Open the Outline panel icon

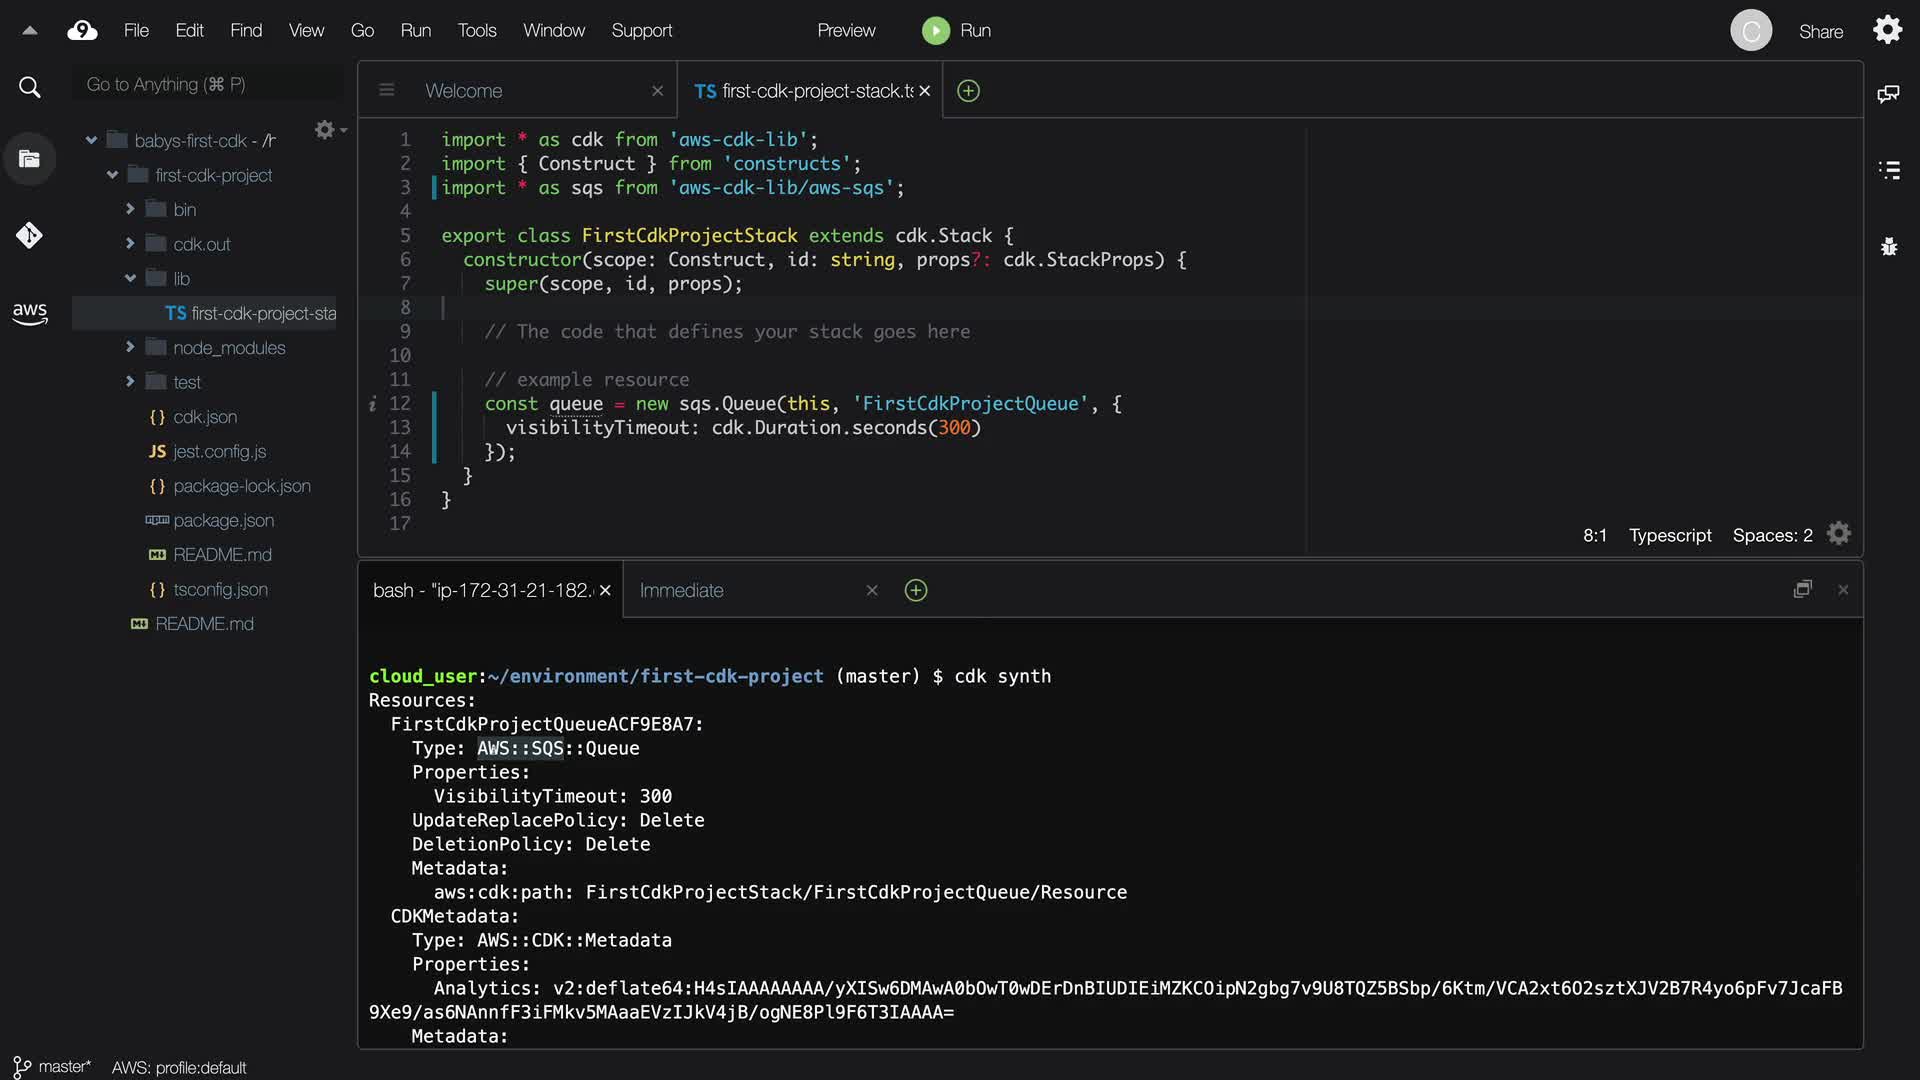click(1888, 170)
